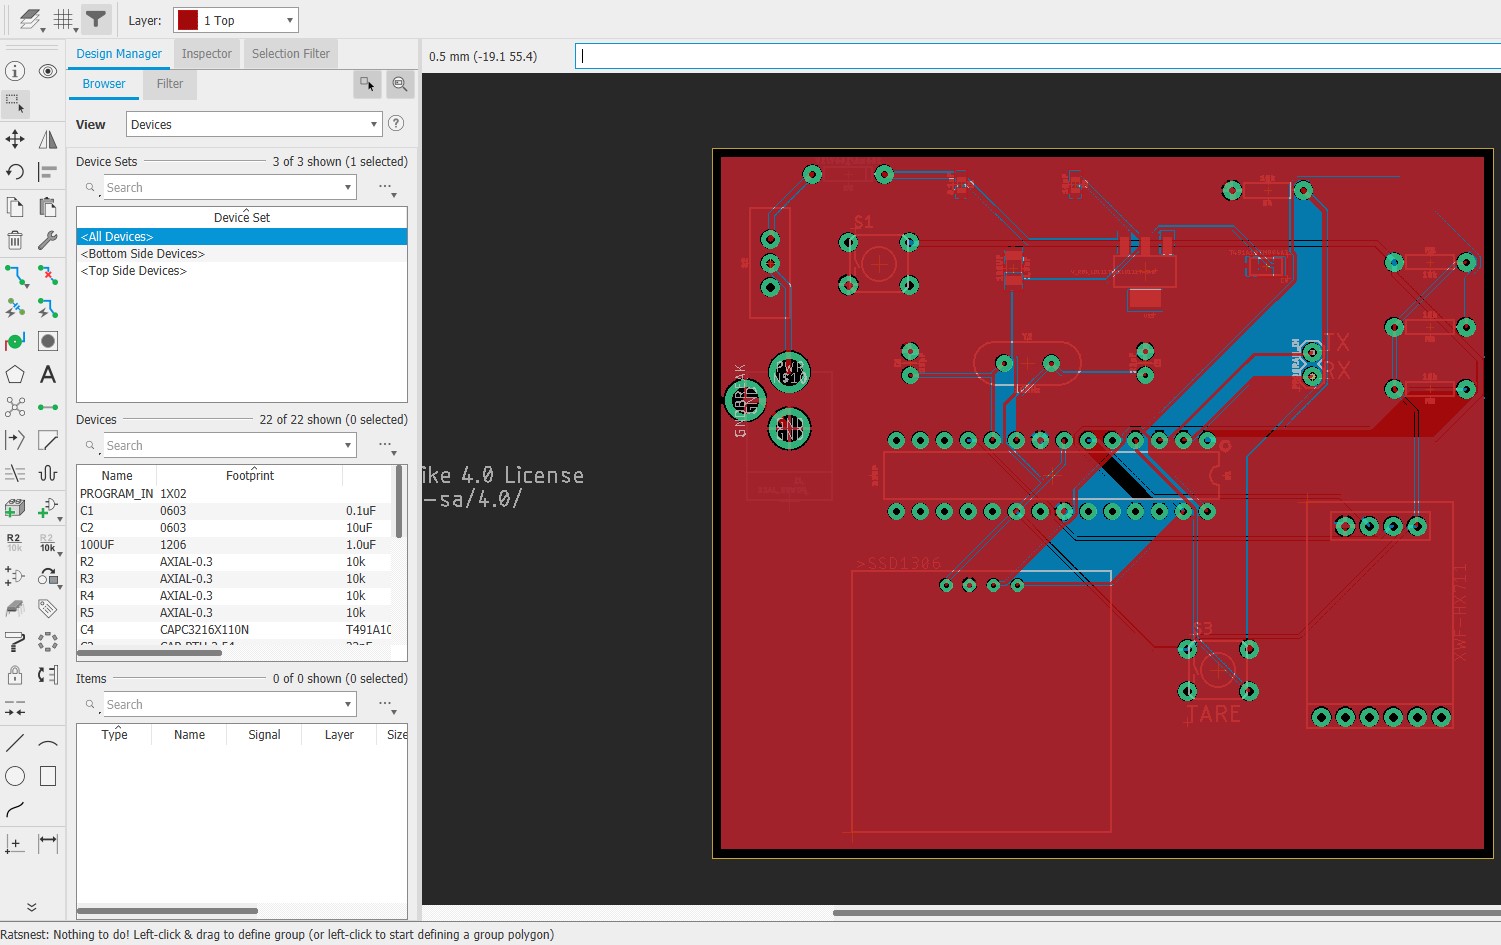Select the Info tool
1501x945 pixels.
(15, 71)
